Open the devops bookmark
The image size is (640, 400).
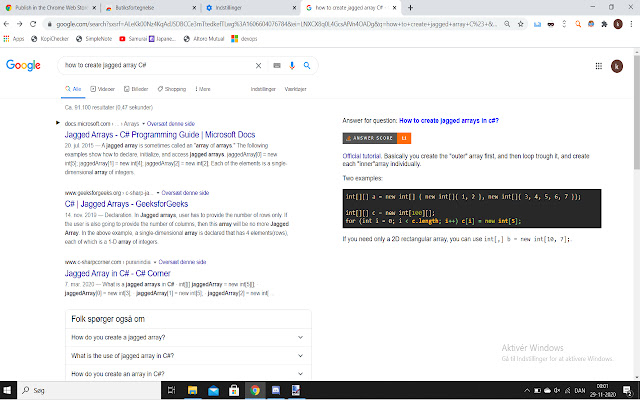click(x=244, y=39)
